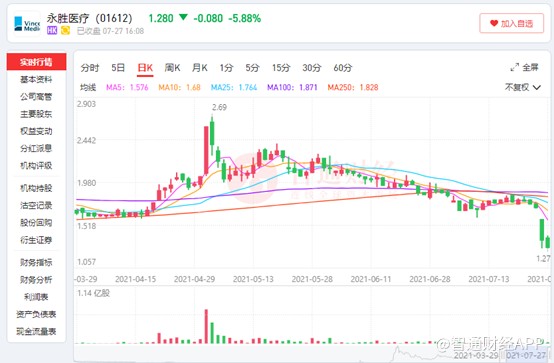The image size is (554, 363).
Task: Click the MA10: 1.68 indicator label
Action: click(x=179, y=87)
